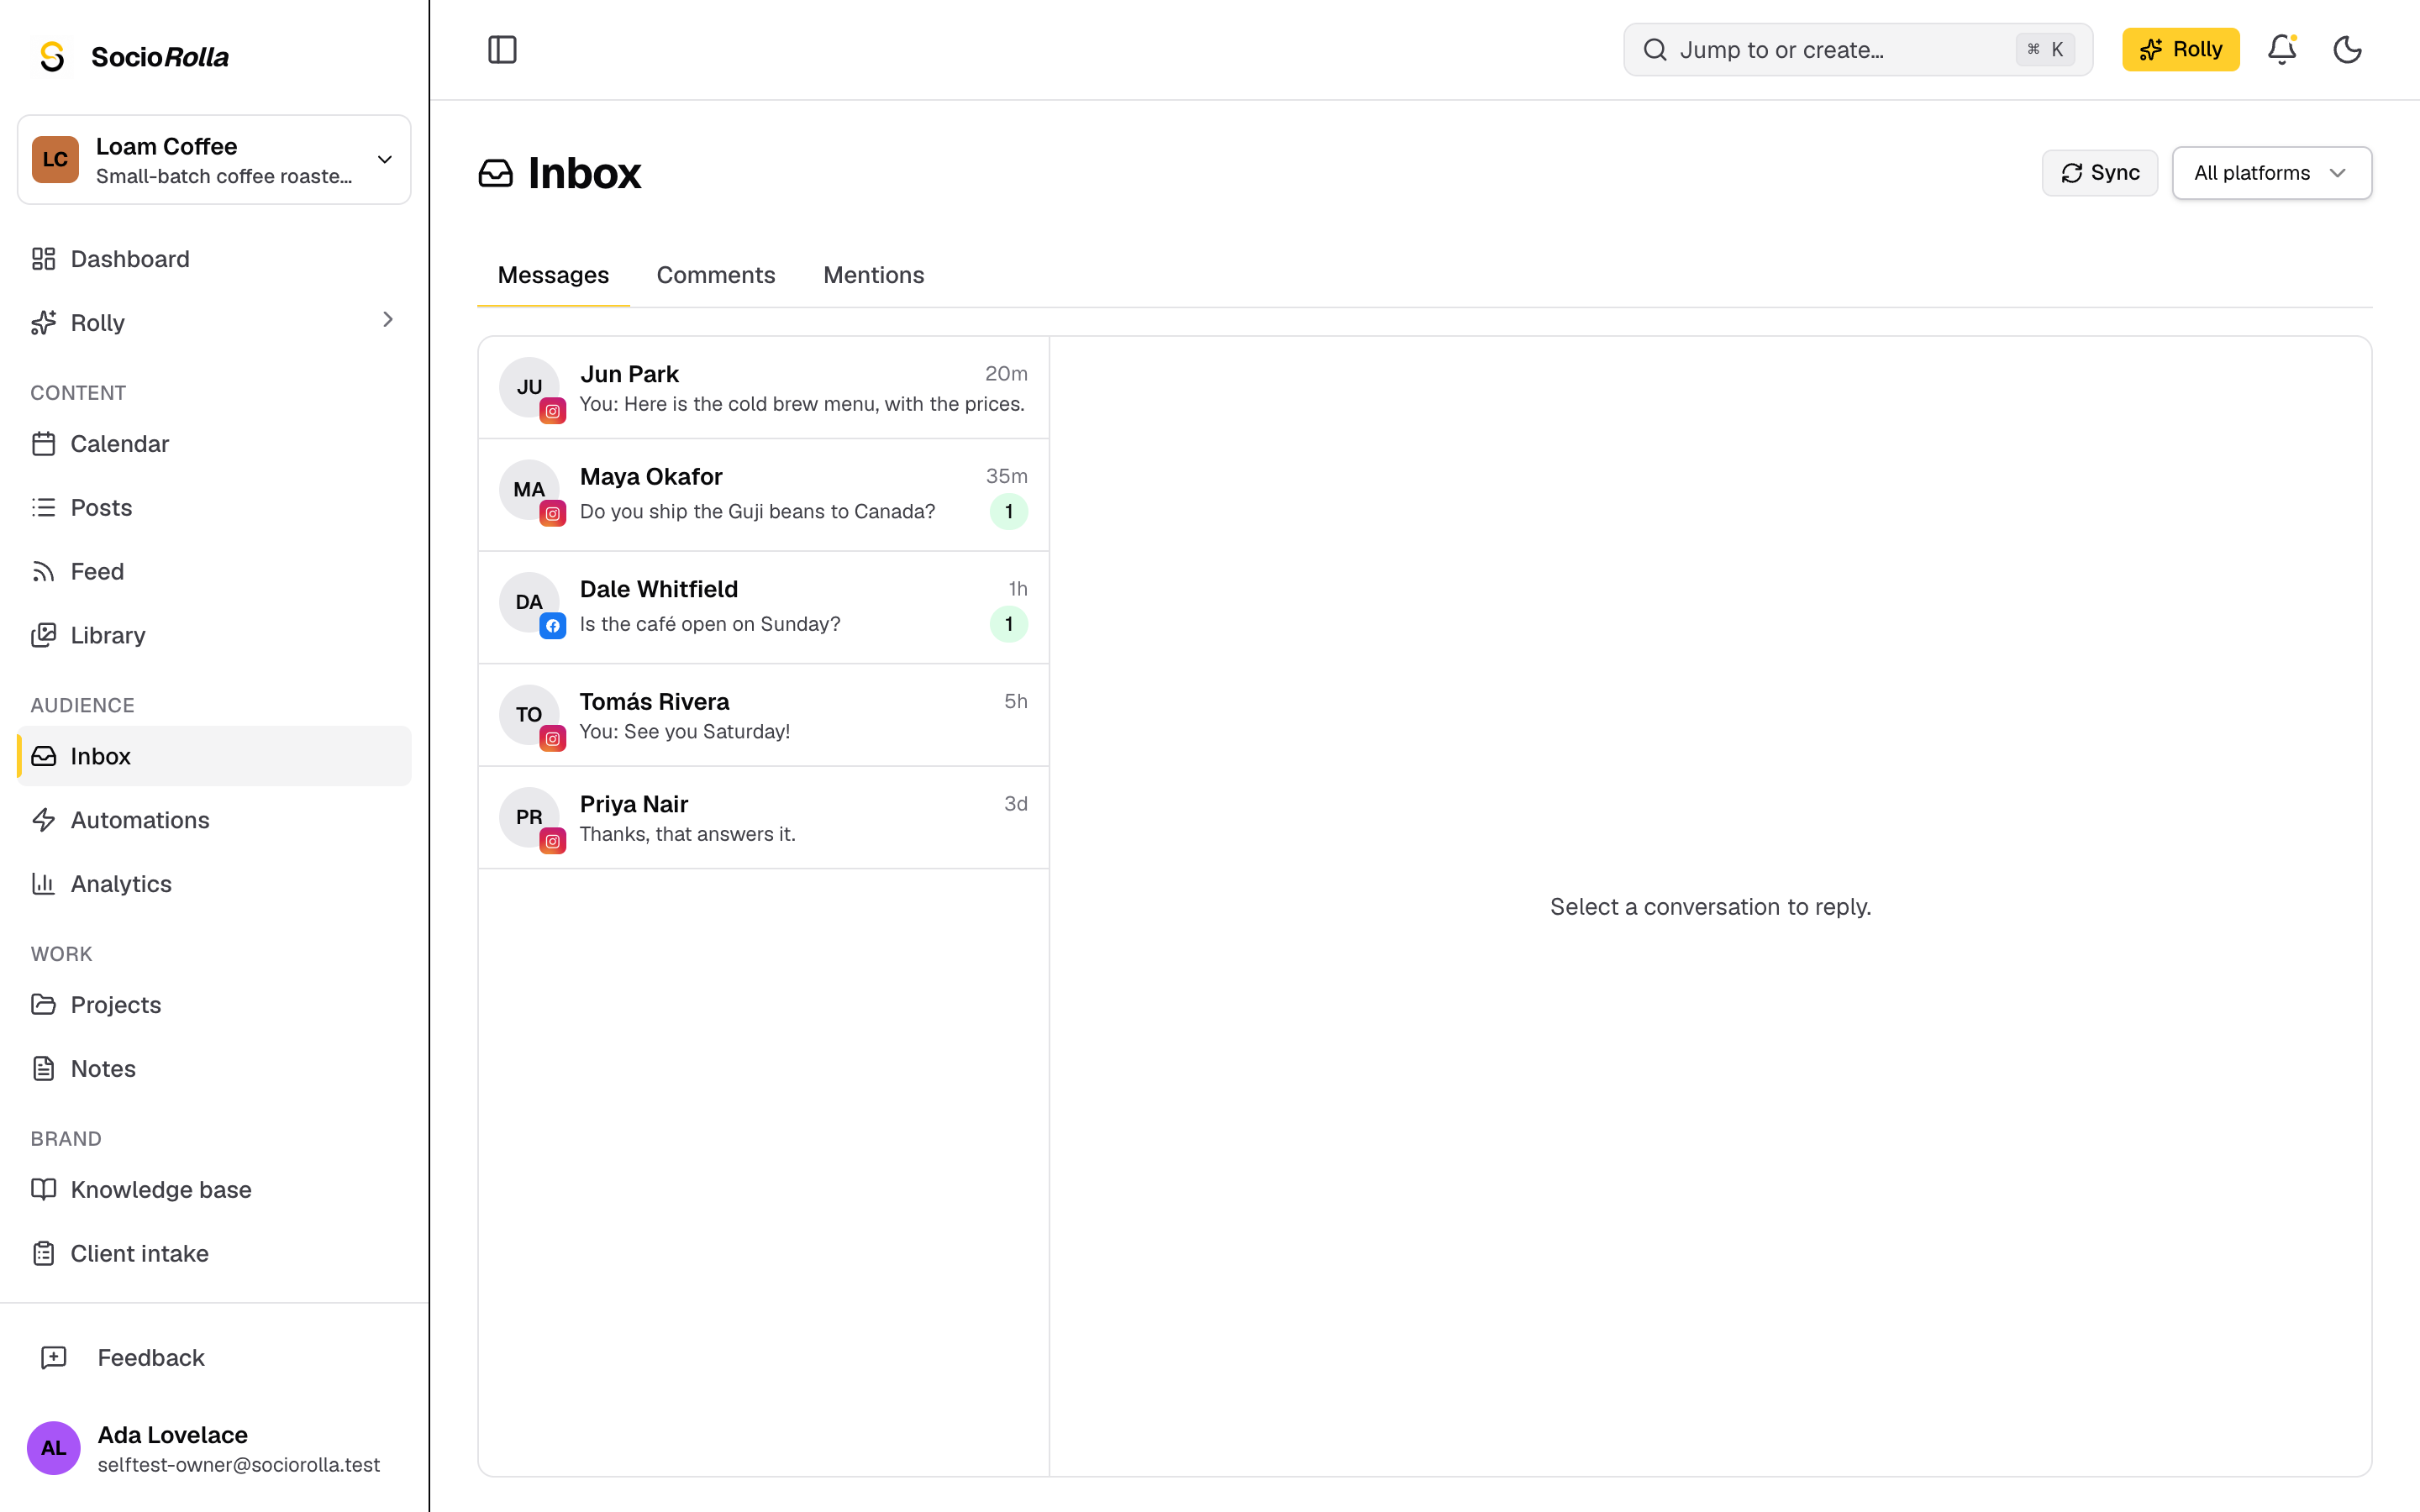Open Calendar in sidebar

coord(214,443)
